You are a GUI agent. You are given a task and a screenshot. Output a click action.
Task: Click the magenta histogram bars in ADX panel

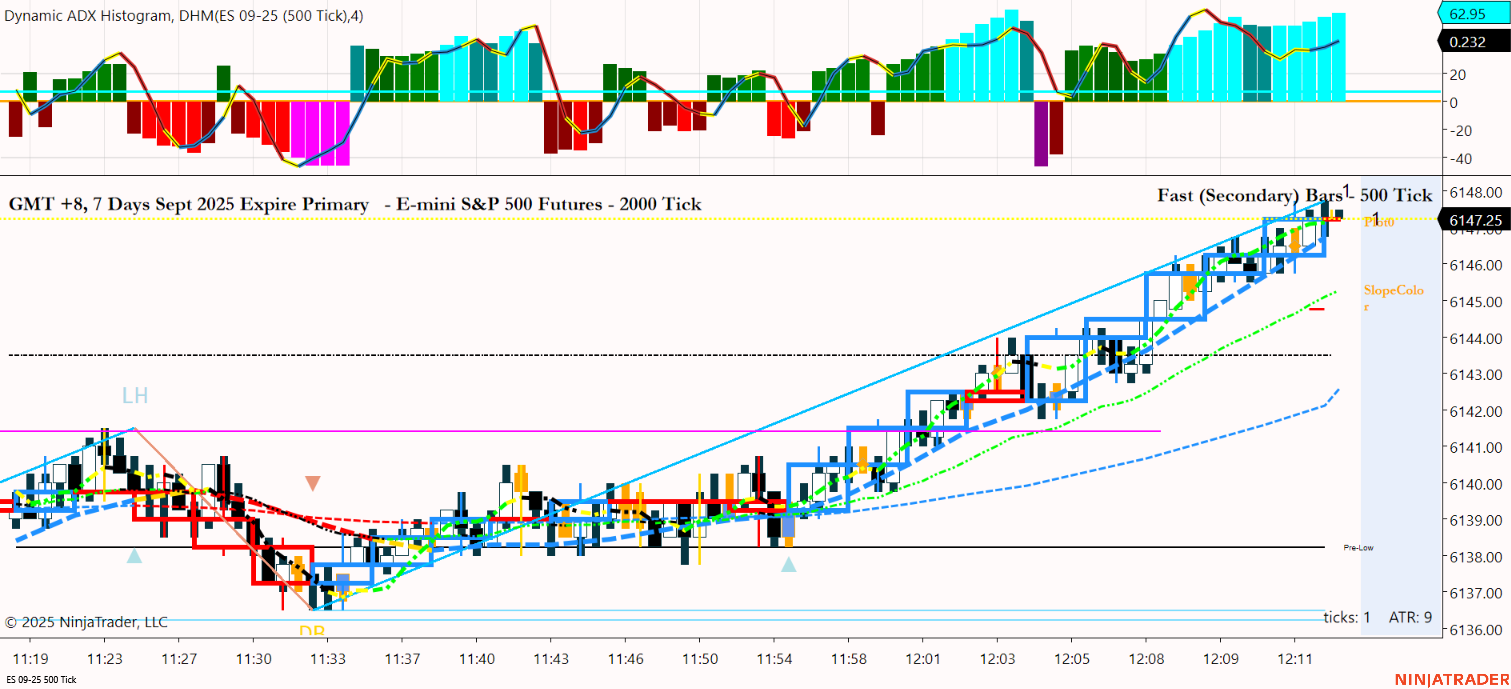click(x=318, y=132)
